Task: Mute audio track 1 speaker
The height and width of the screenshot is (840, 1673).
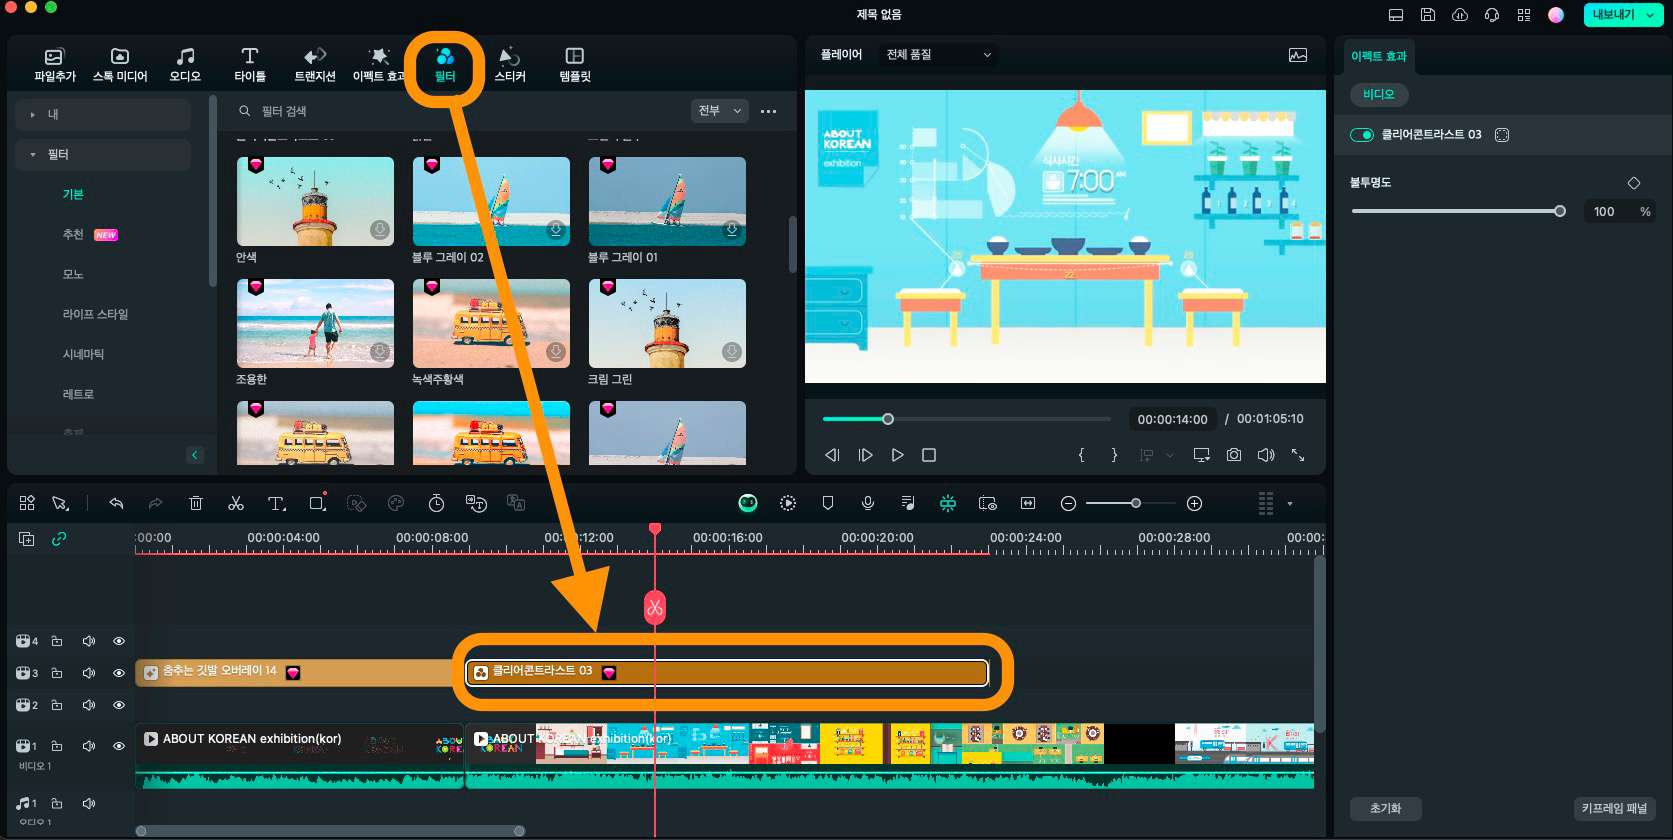Action: tap(89, 803)
